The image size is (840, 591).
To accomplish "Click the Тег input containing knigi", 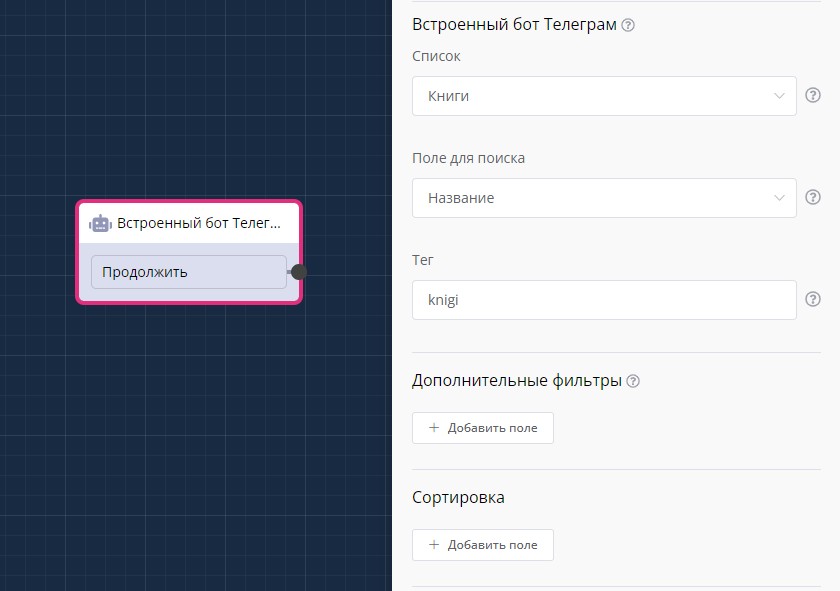I will pos(603,300).
